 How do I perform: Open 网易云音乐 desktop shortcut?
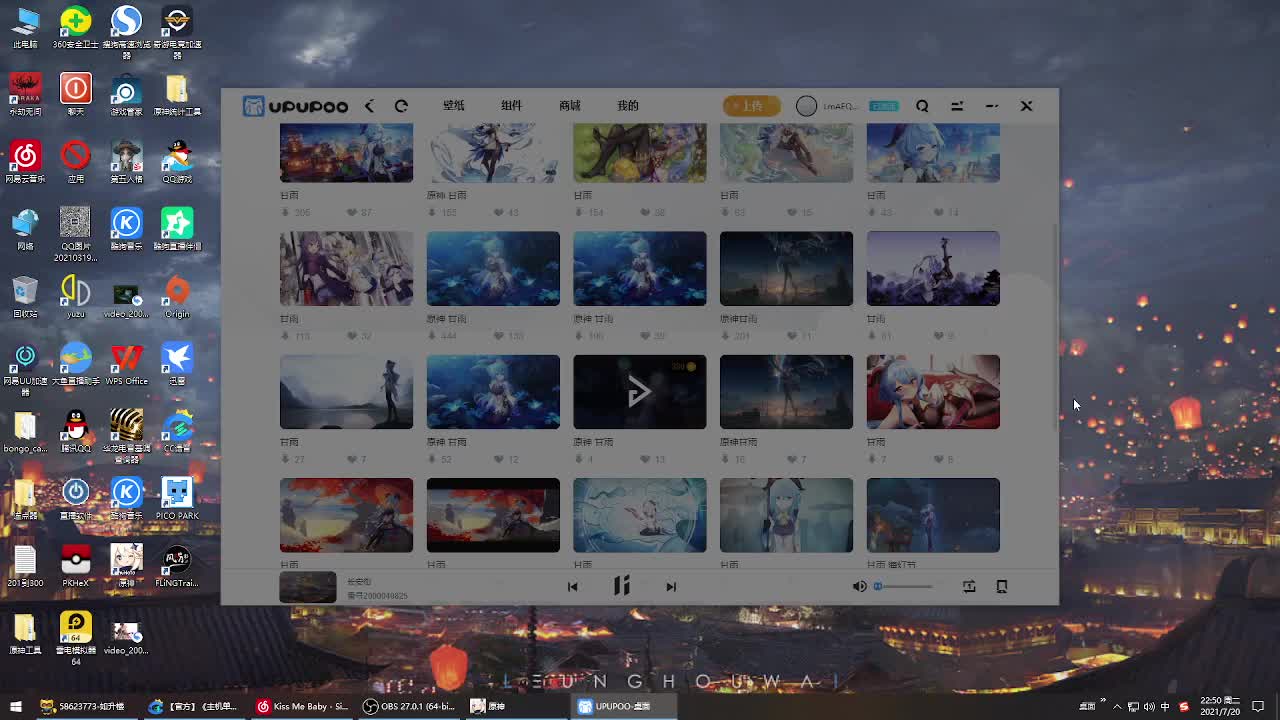click(25, 161)
